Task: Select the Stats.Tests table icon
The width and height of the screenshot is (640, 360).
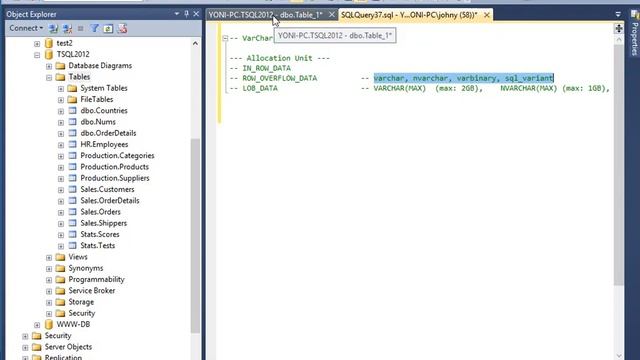Action: click(x=73, y=245)
